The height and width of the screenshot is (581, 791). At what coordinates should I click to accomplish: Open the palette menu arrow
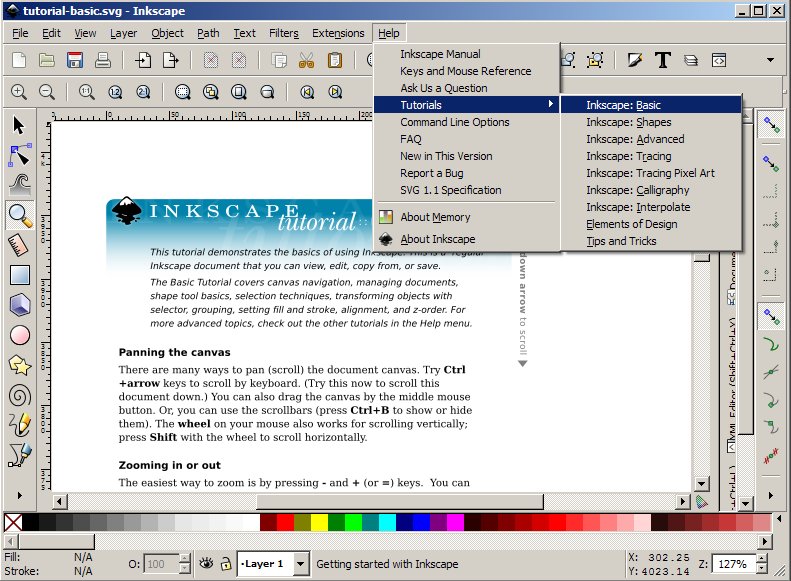coord(779,519)
